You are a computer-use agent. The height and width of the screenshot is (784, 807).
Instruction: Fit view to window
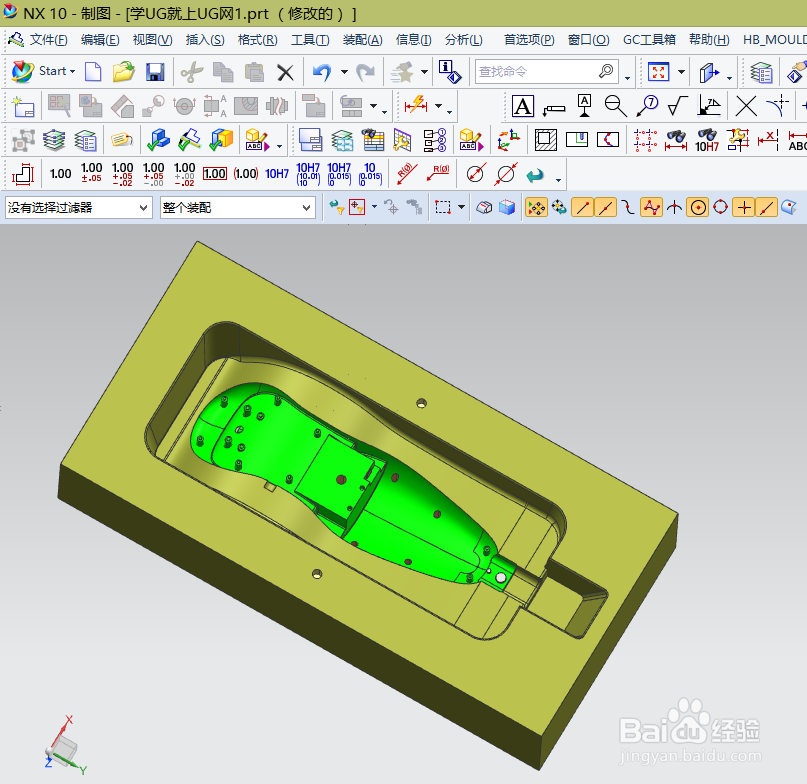658,72
